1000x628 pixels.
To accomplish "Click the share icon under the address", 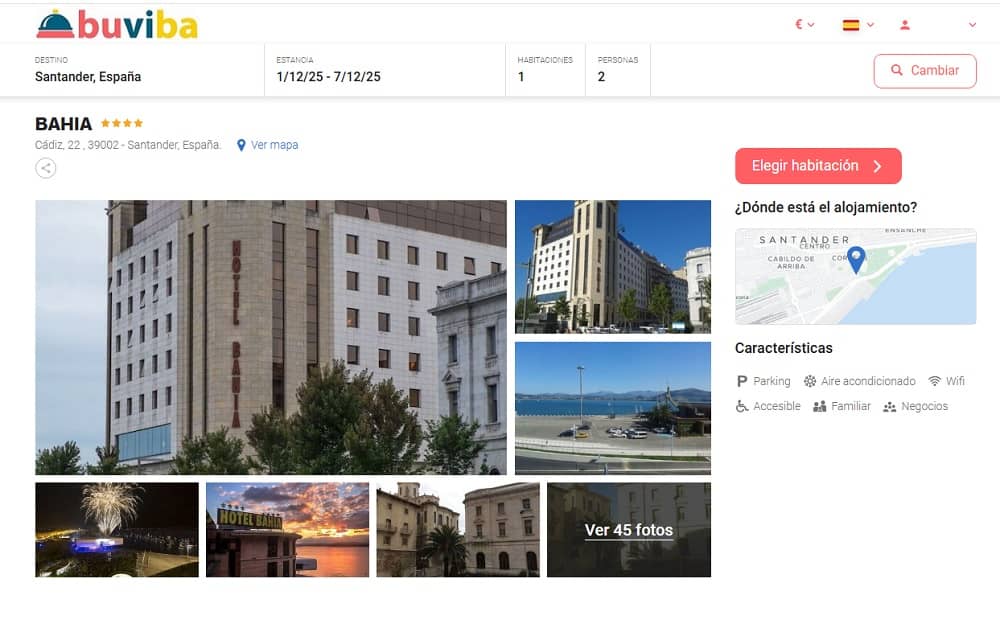I will [45, 168].
